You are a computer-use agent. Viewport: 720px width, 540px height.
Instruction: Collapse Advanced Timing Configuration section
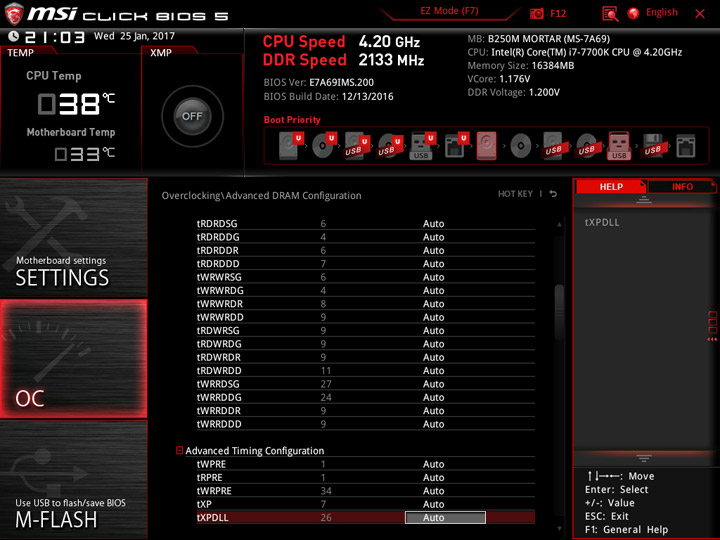click(180, 450)
